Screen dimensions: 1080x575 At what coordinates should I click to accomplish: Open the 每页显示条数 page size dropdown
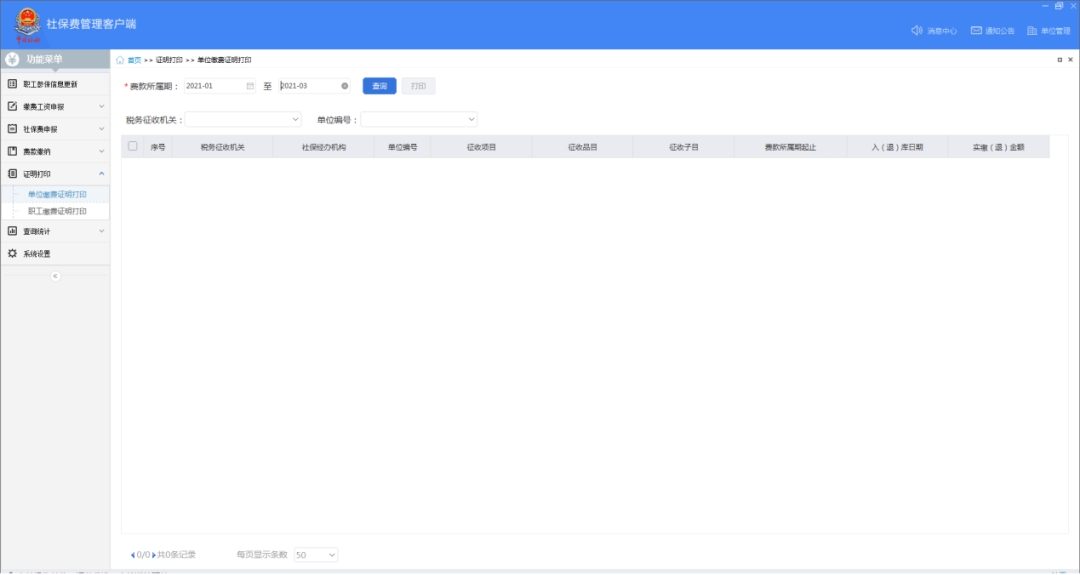pos(316,554)
